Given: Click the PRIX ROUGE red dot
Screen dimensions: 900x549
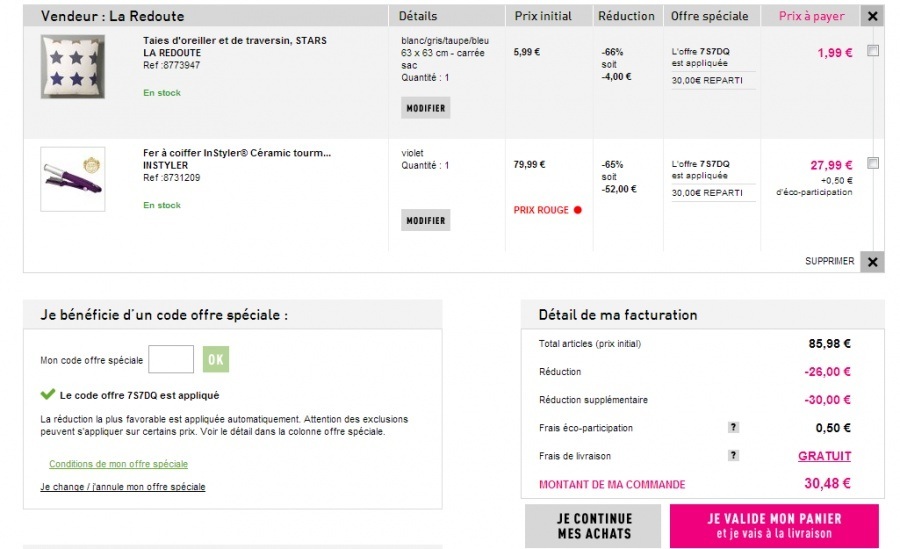Looking at the screenshot, I should [577, 210].
